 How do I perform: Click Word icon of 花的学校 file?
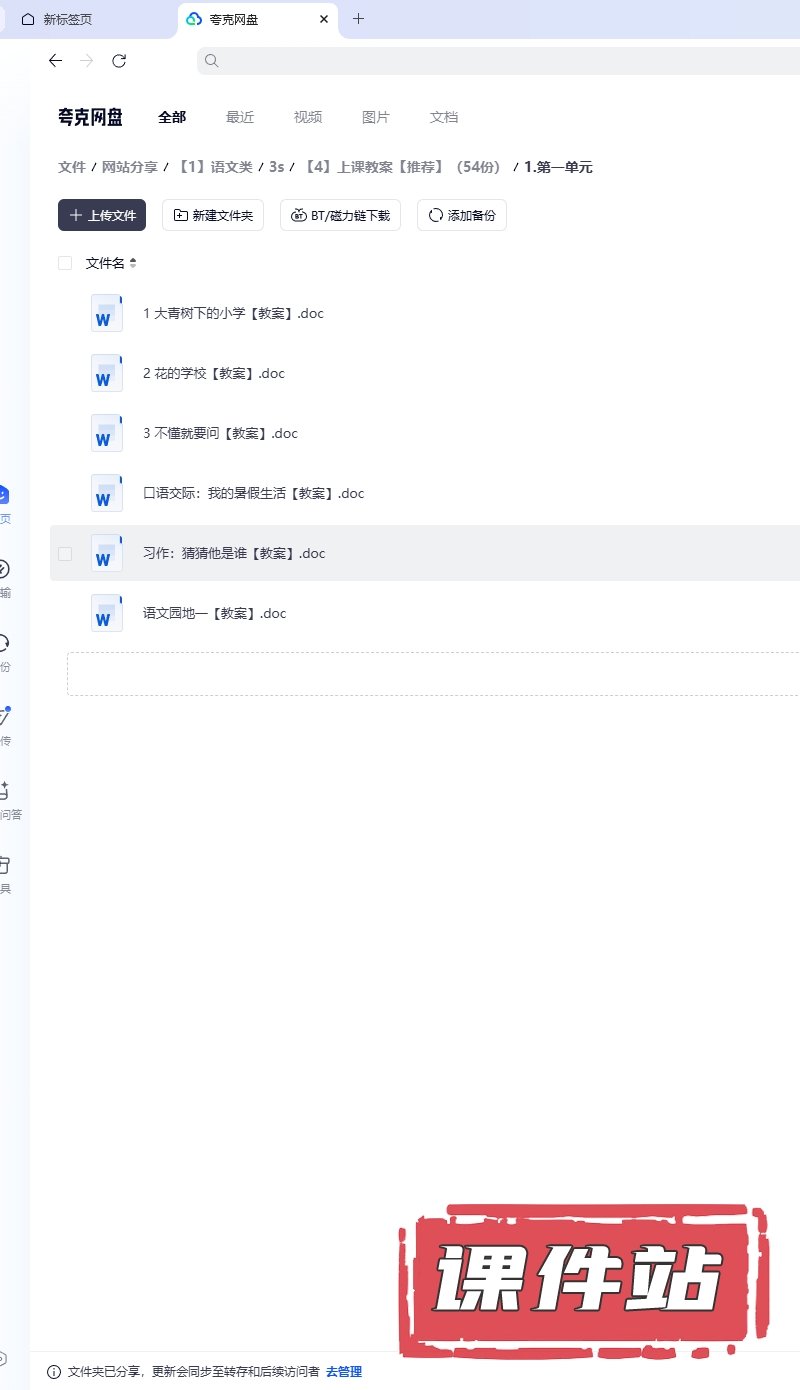(106, 373)
